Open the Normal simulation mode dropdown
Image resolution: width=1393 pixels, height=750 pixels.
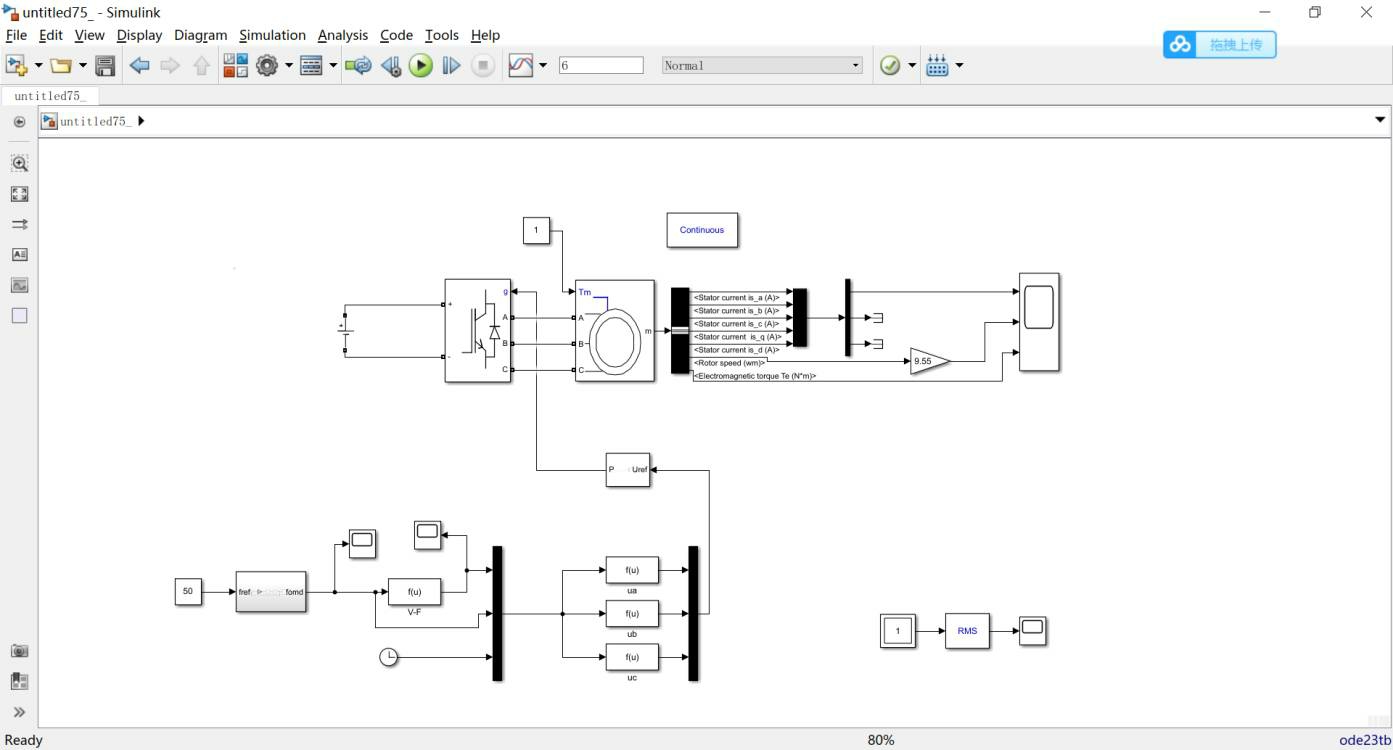coord(762,65)
